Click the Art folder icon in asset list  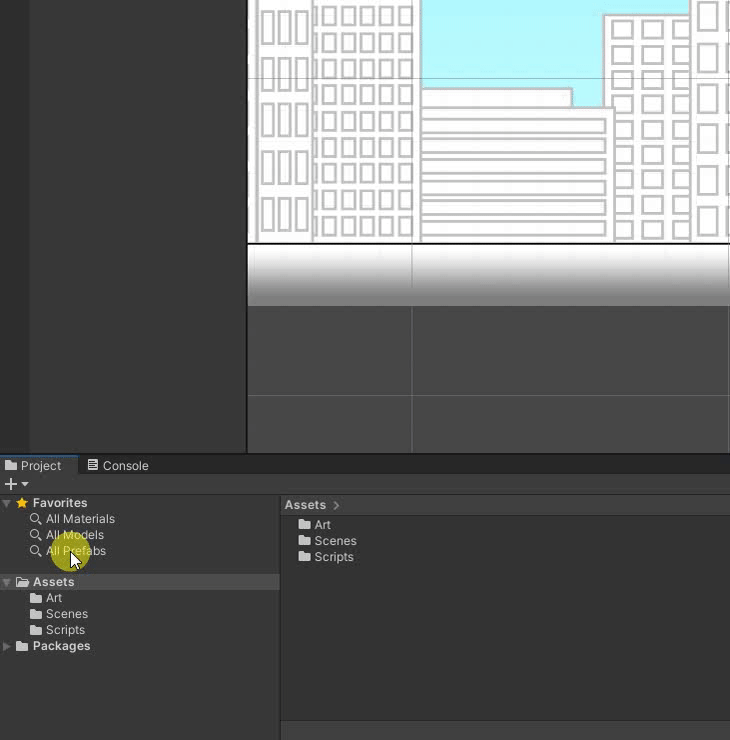[305, 525]
